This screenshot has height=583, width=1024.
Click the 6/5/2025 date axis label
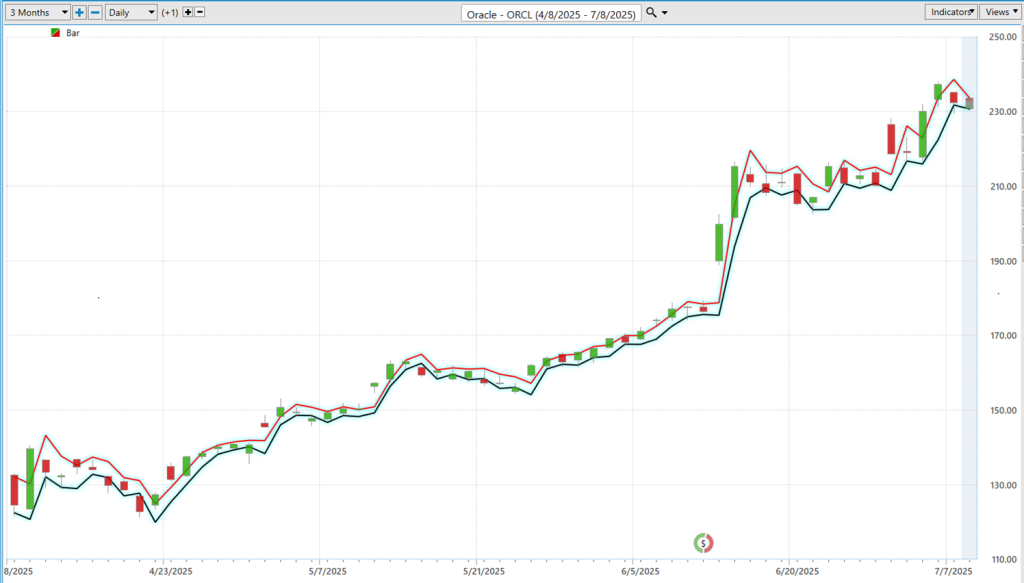[641, 571]
